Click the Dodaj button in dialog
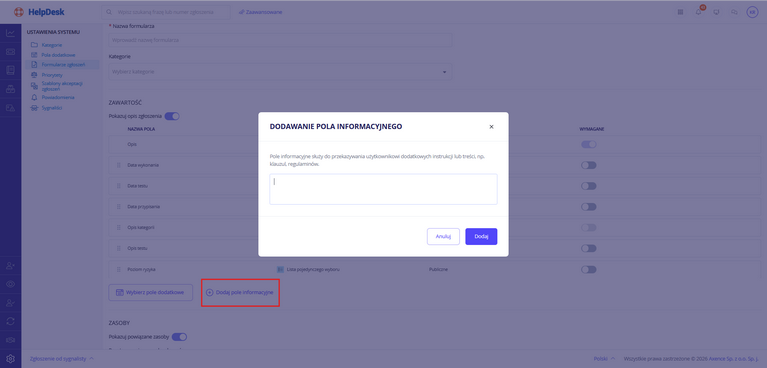 [481, 236]
